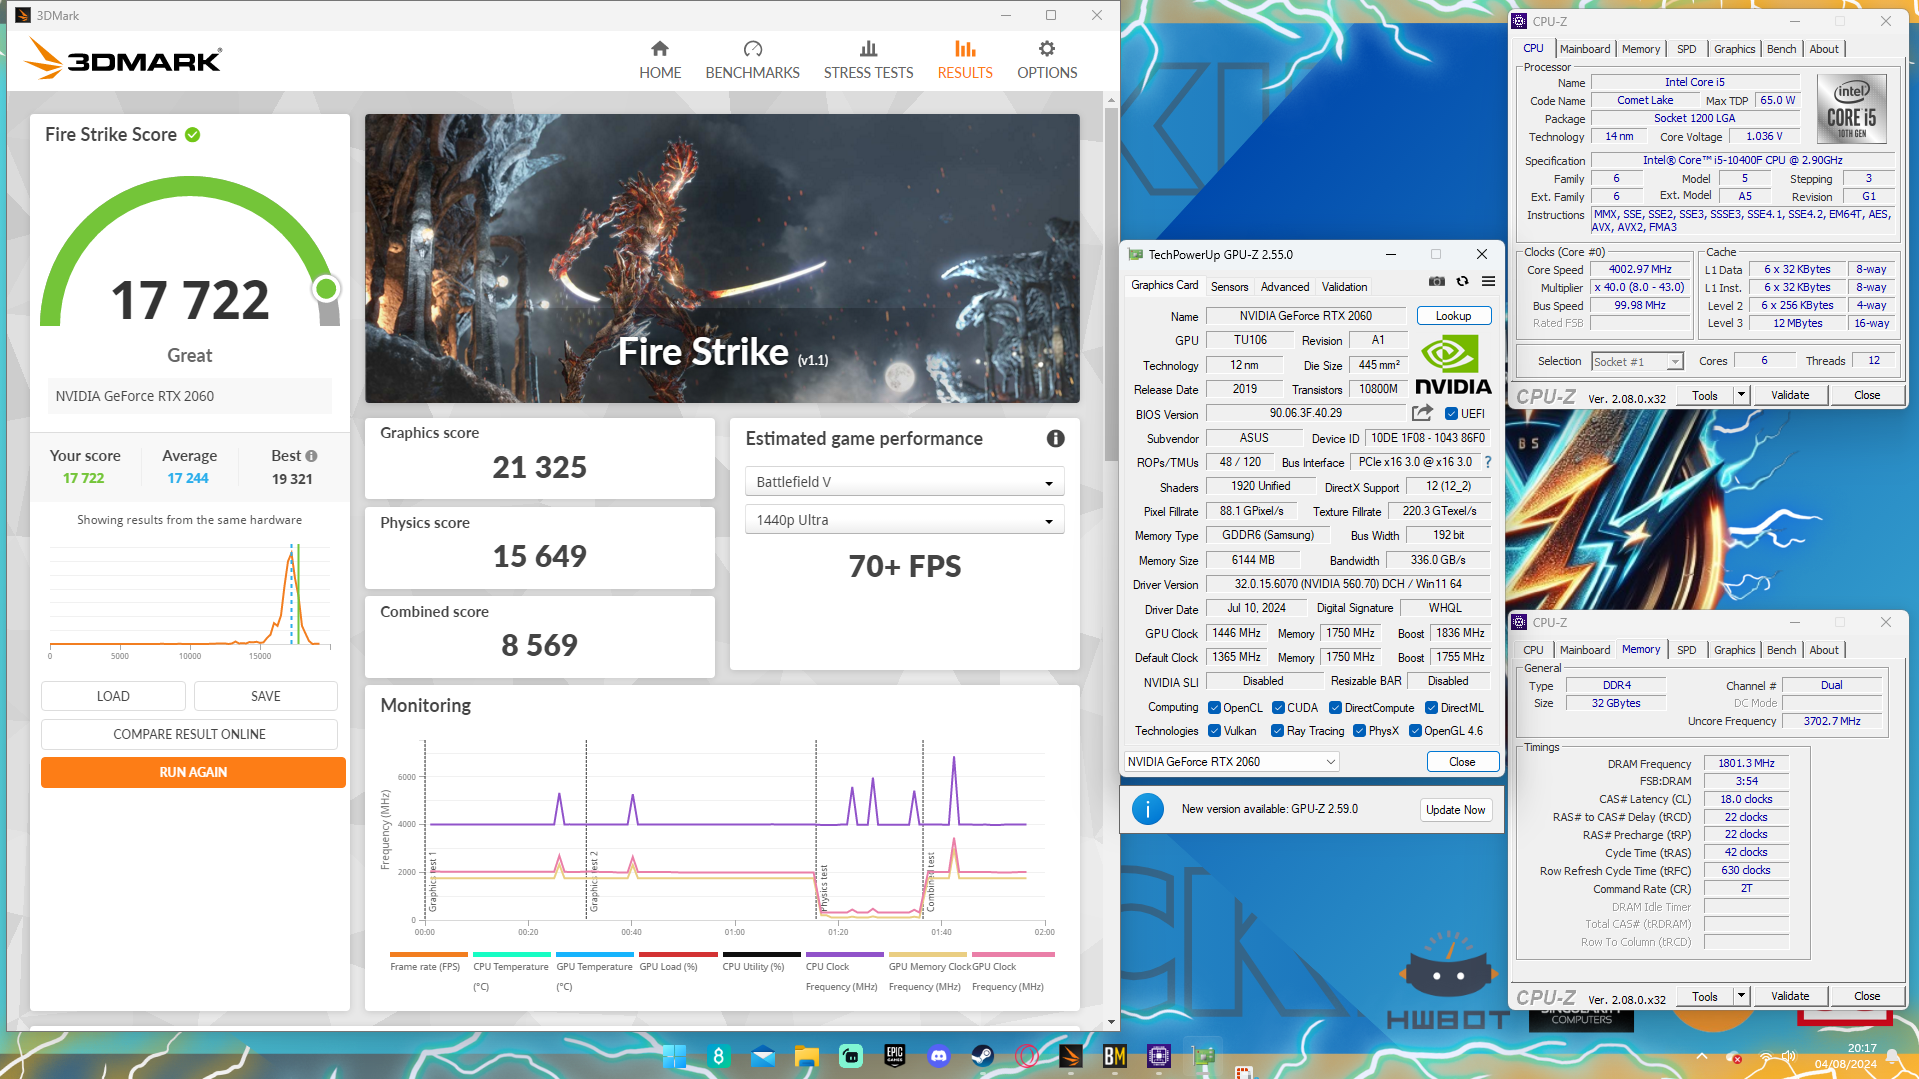Click the blue info icon for new version

click(x=1148, y=809)
